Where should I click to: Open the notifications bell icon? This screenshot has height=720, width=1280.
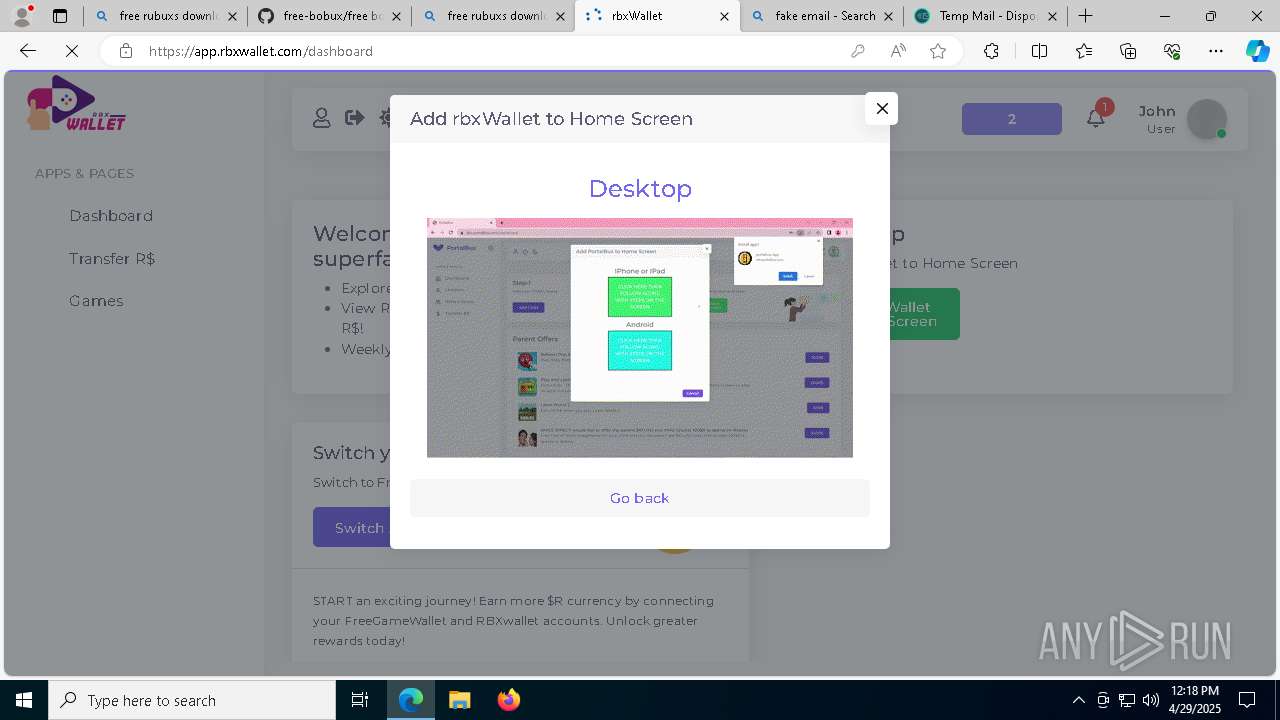coord(1096,118)
